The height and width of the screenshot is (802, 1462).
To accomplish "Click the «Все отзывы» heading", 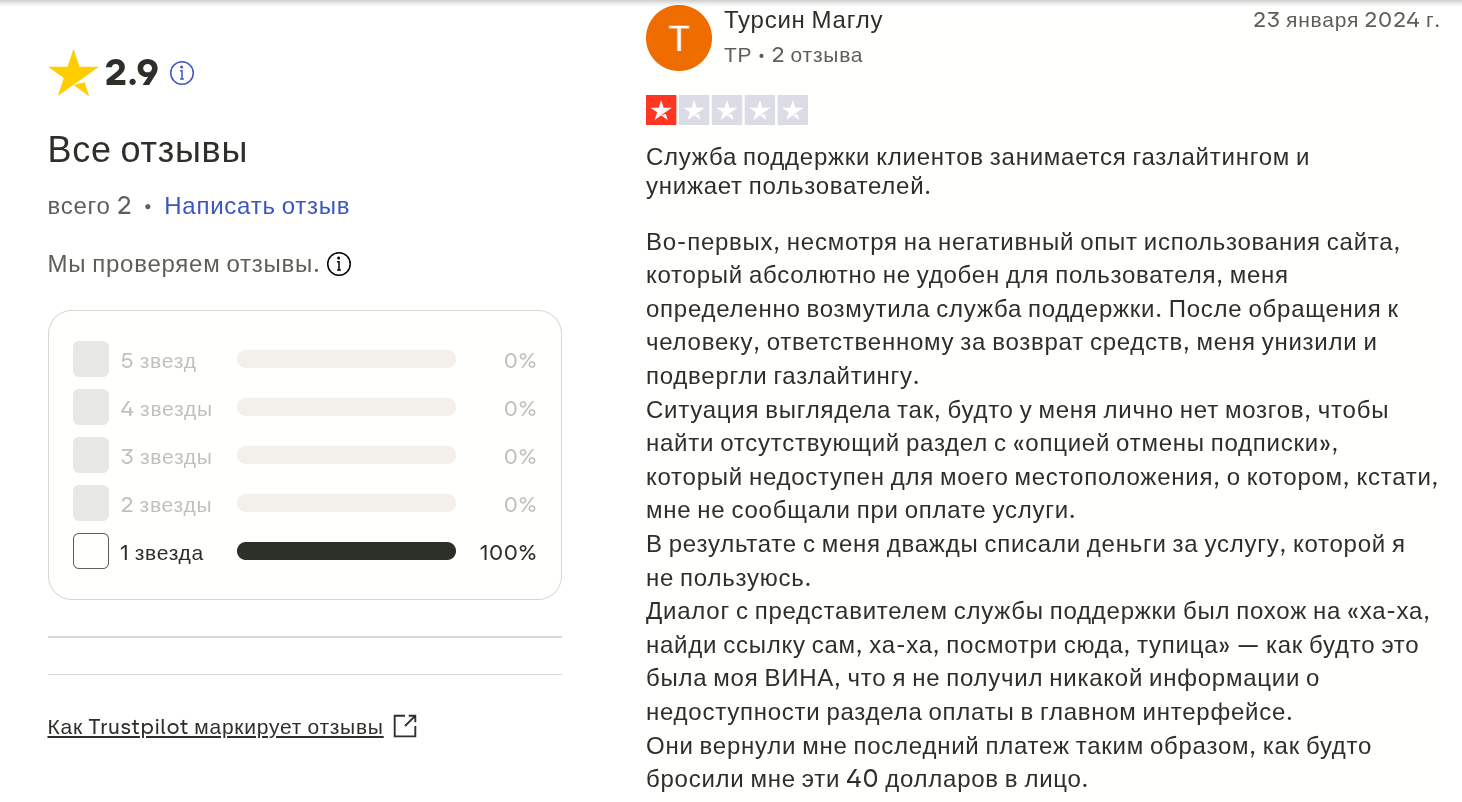I will pos(147,149).
